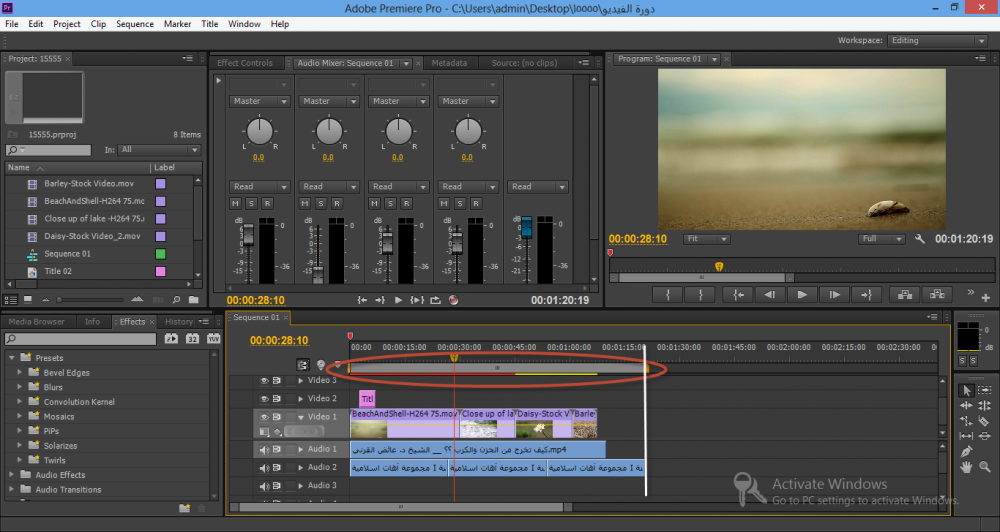Toggle Mute on first mixer channel
Image resolution: width=1000 pixels, height=532 pixels.
(x=235, y=204)
